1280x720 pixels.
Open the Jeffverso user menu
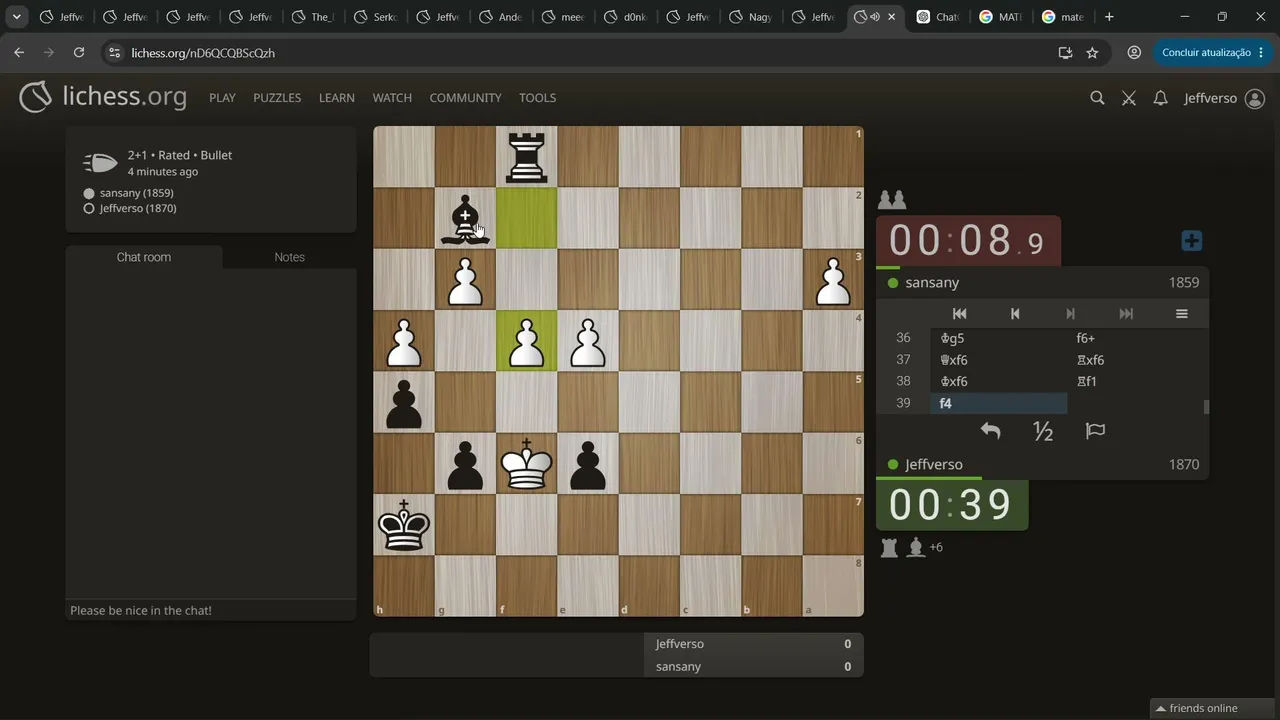pyautogui.click(x=1224, y=98)
